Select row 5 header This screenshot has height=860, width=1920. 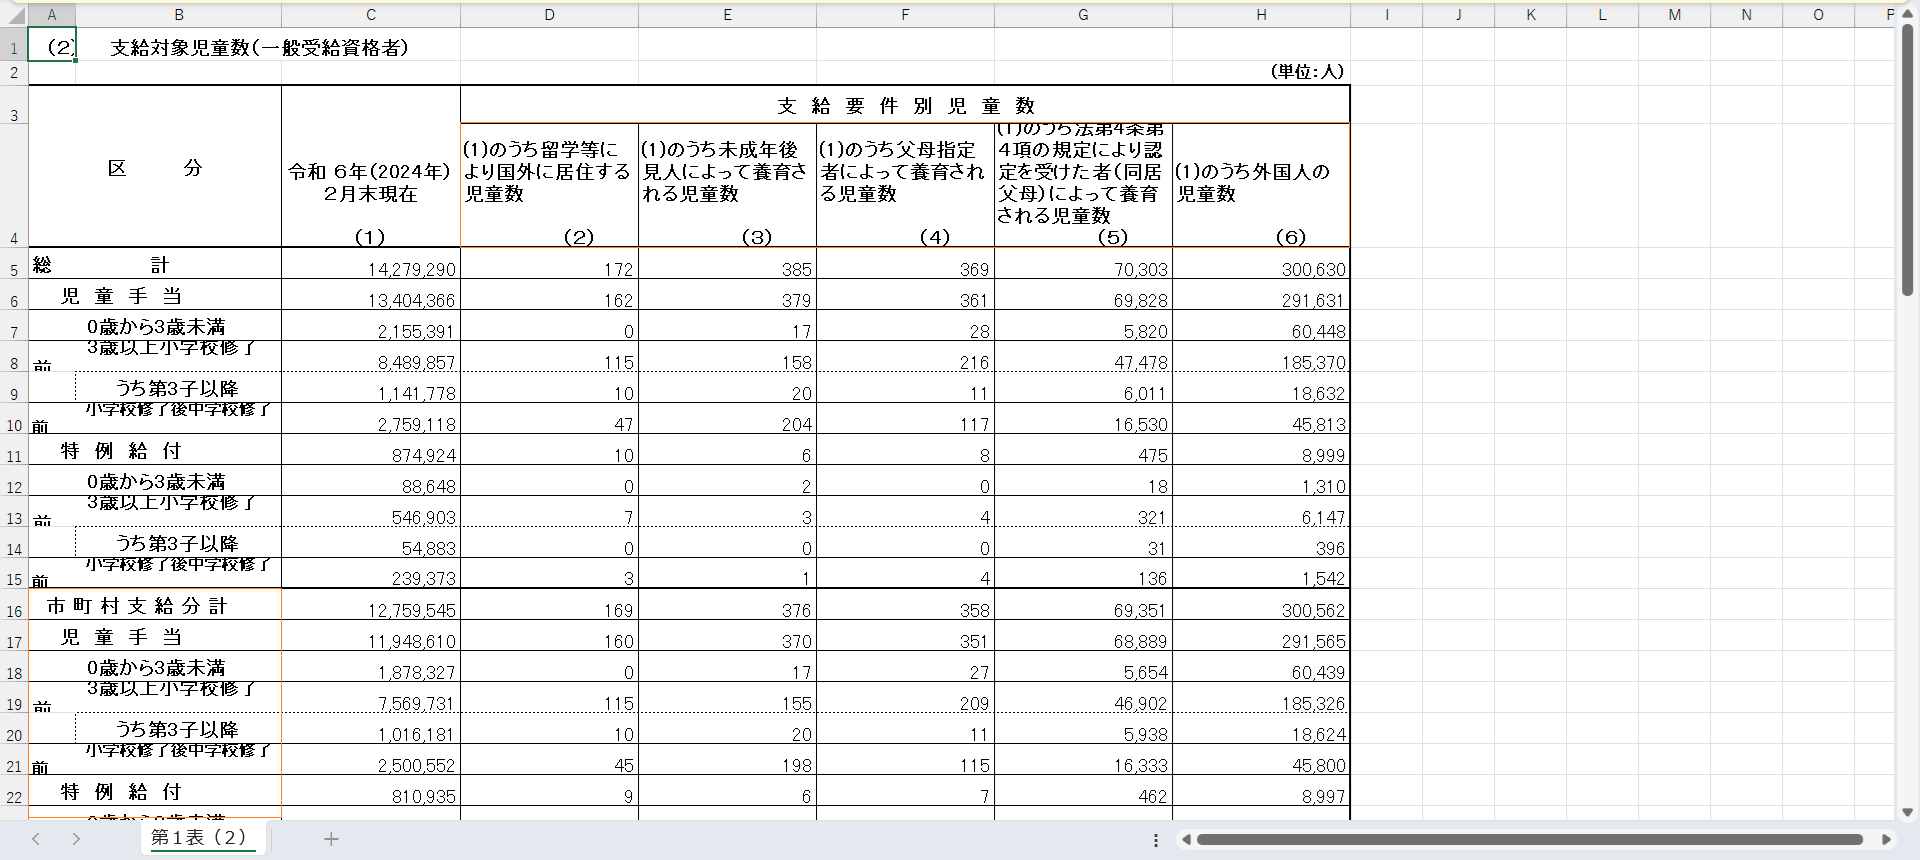pos(14,270)
